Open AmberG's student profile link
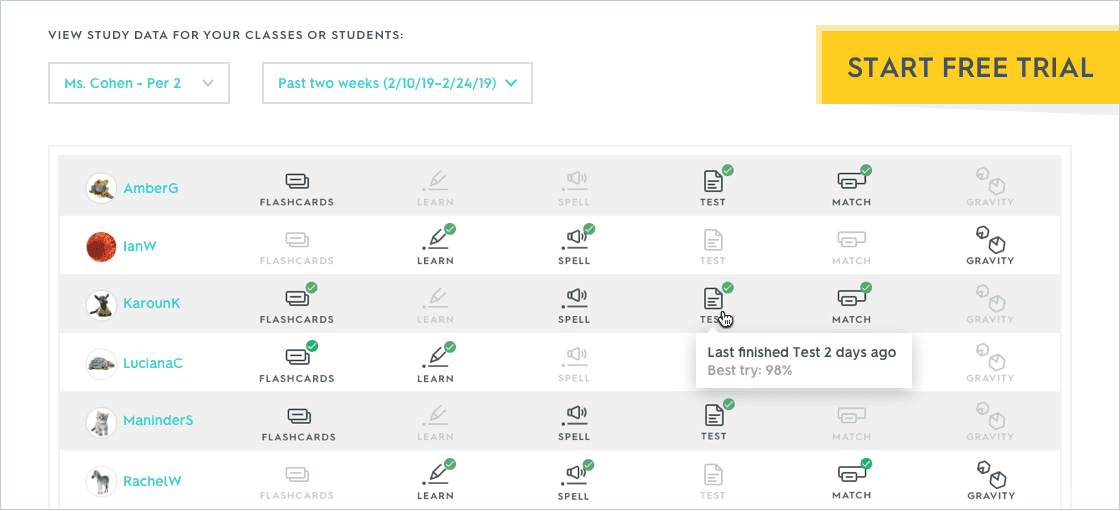Screen dimensions: 1120x510 click(151, 188)
